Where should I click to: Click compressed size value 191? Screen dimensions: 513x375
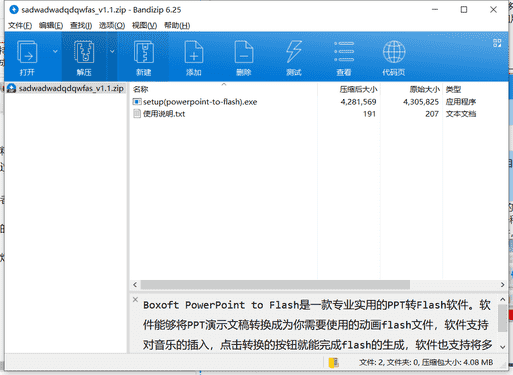coord(369,114)
